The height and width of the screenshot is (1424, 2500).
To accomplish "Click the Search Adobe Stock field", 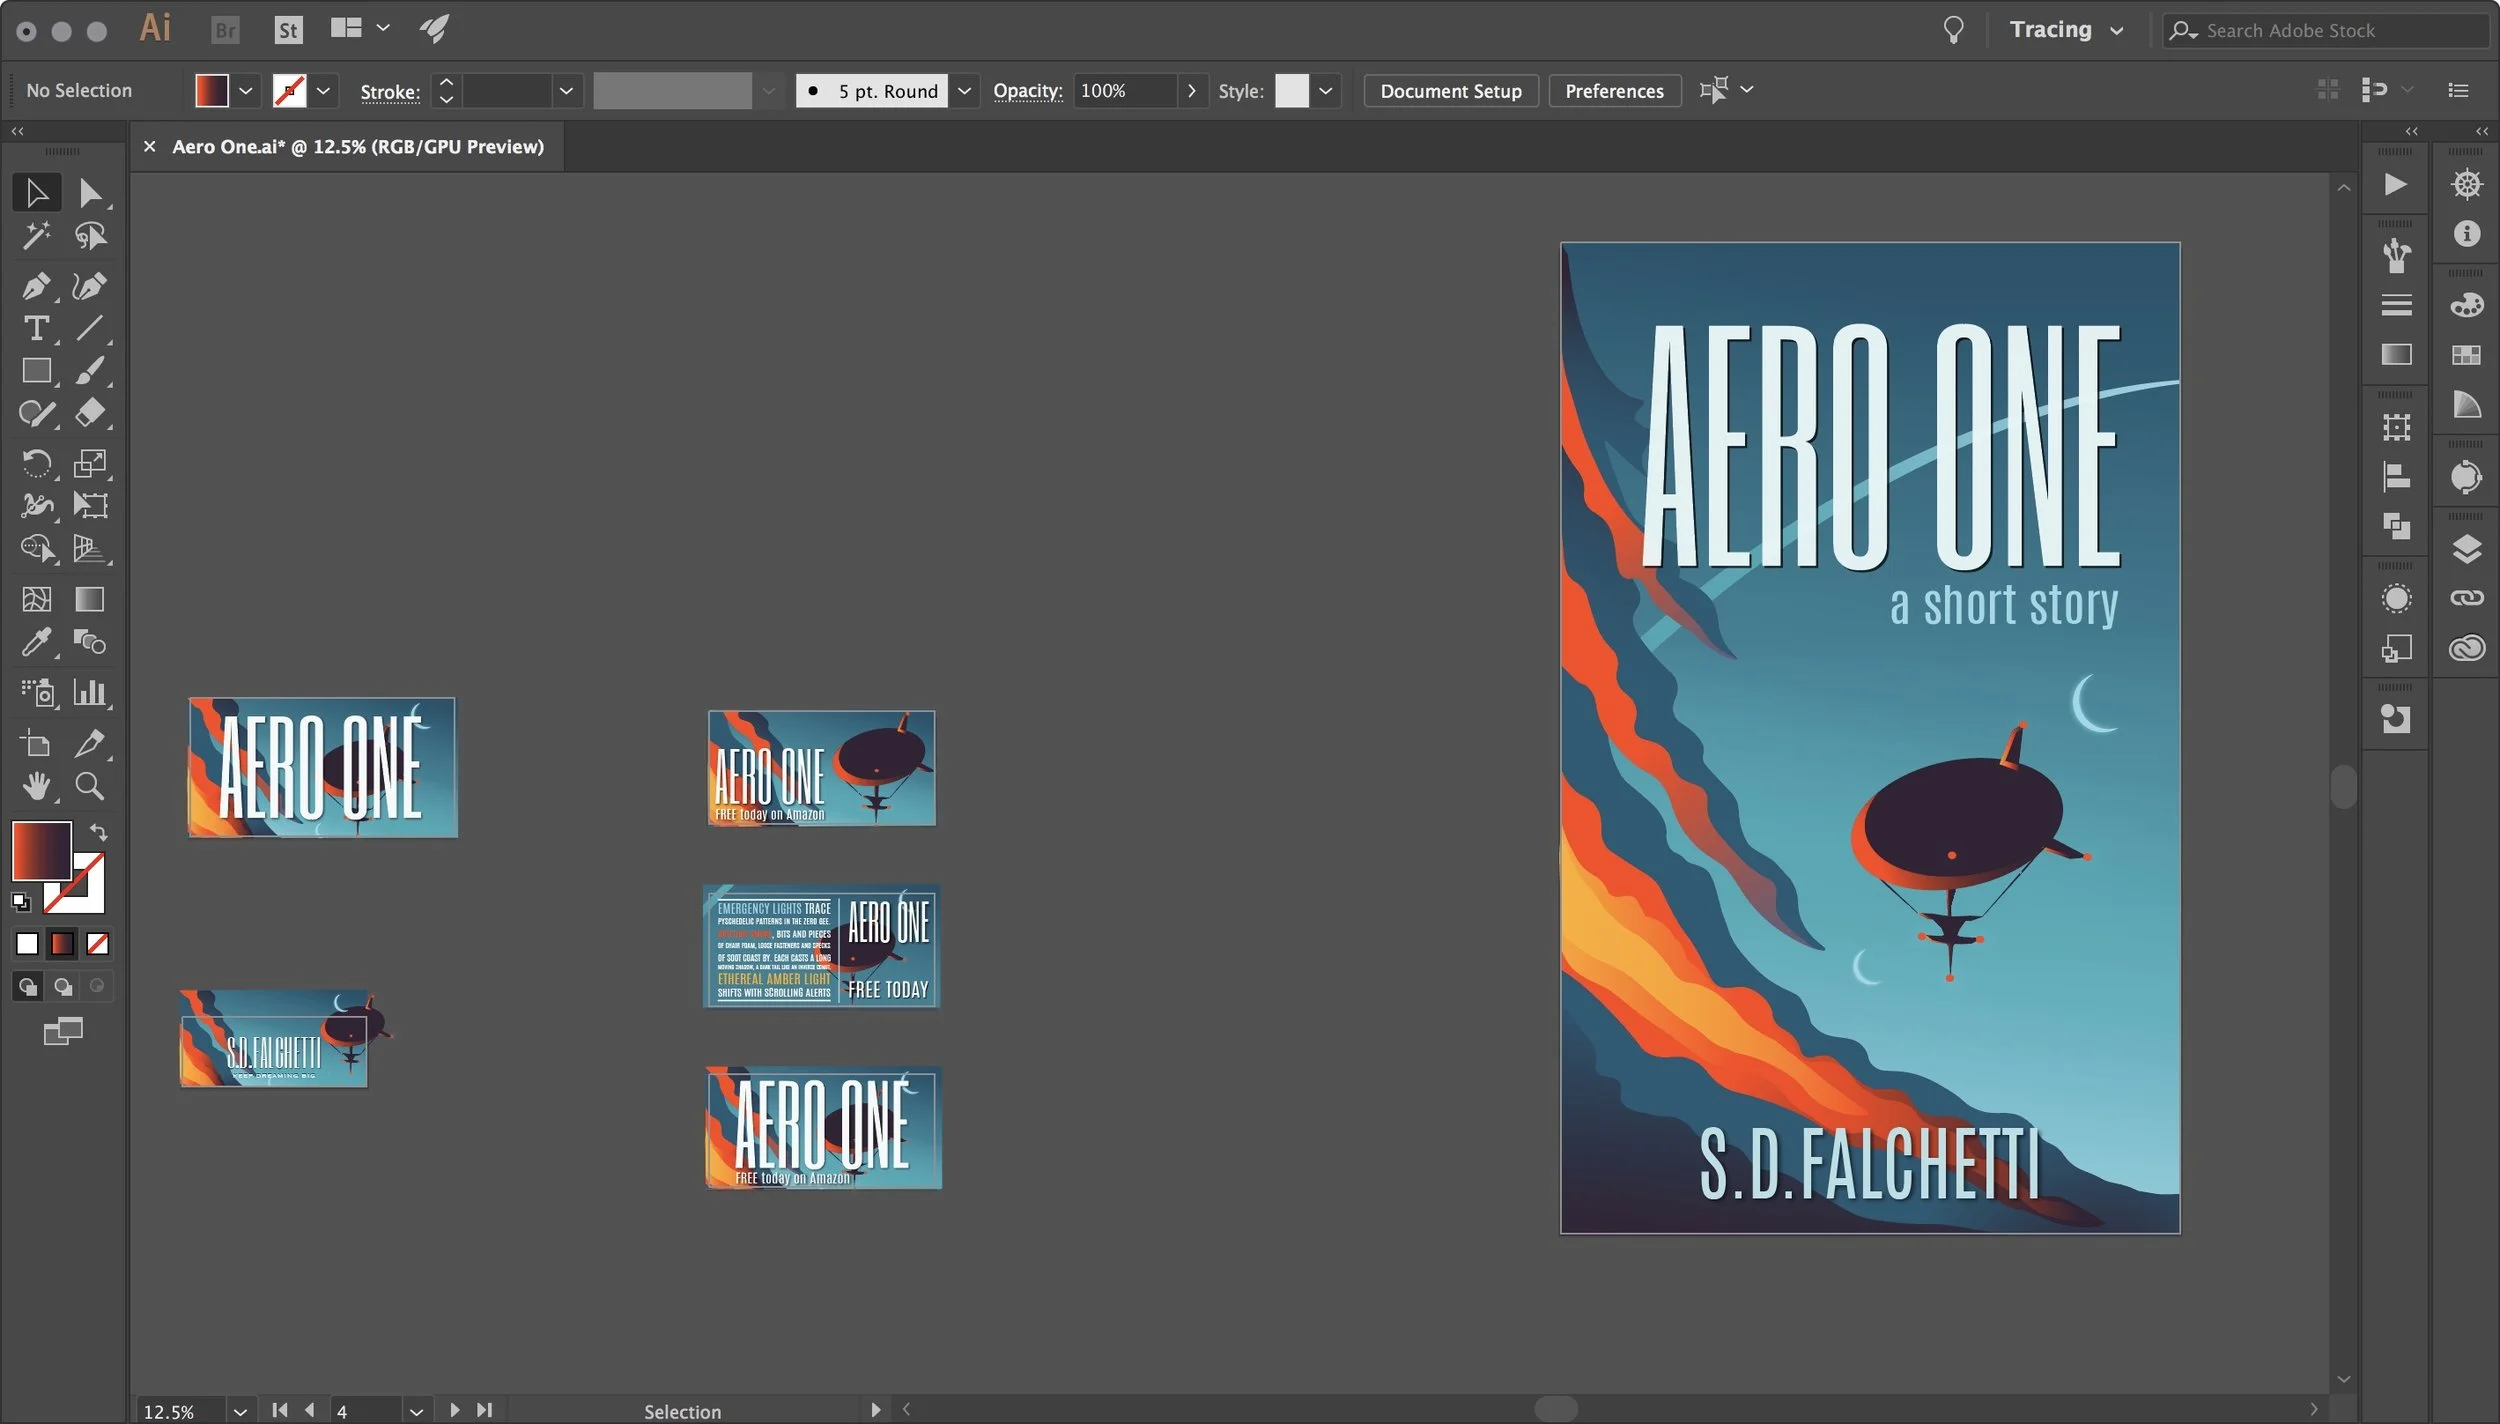I will (x=2325, y=30).
